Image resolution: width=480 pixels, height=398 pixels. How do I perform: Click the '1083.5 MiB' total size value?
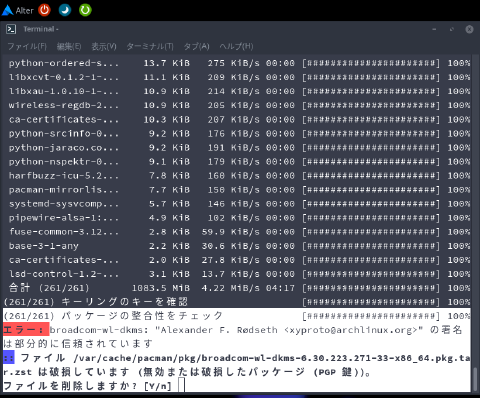pyautogui.click(x=161, y=288)
